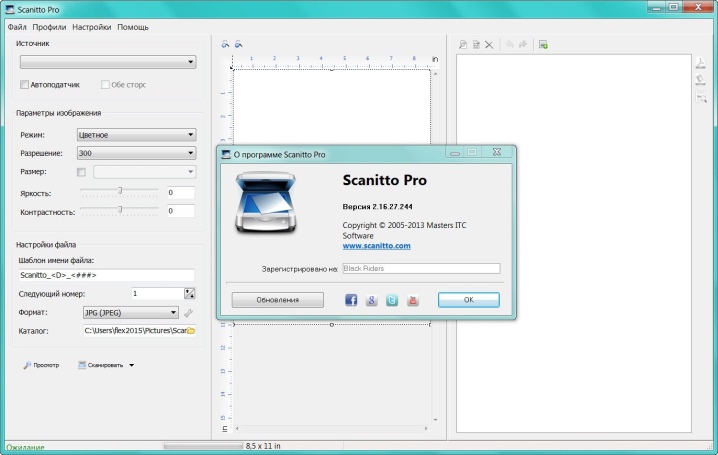The height and width of the screenshot is (455, 718).
Task: Click the Сканировать button
Action: 101,365
